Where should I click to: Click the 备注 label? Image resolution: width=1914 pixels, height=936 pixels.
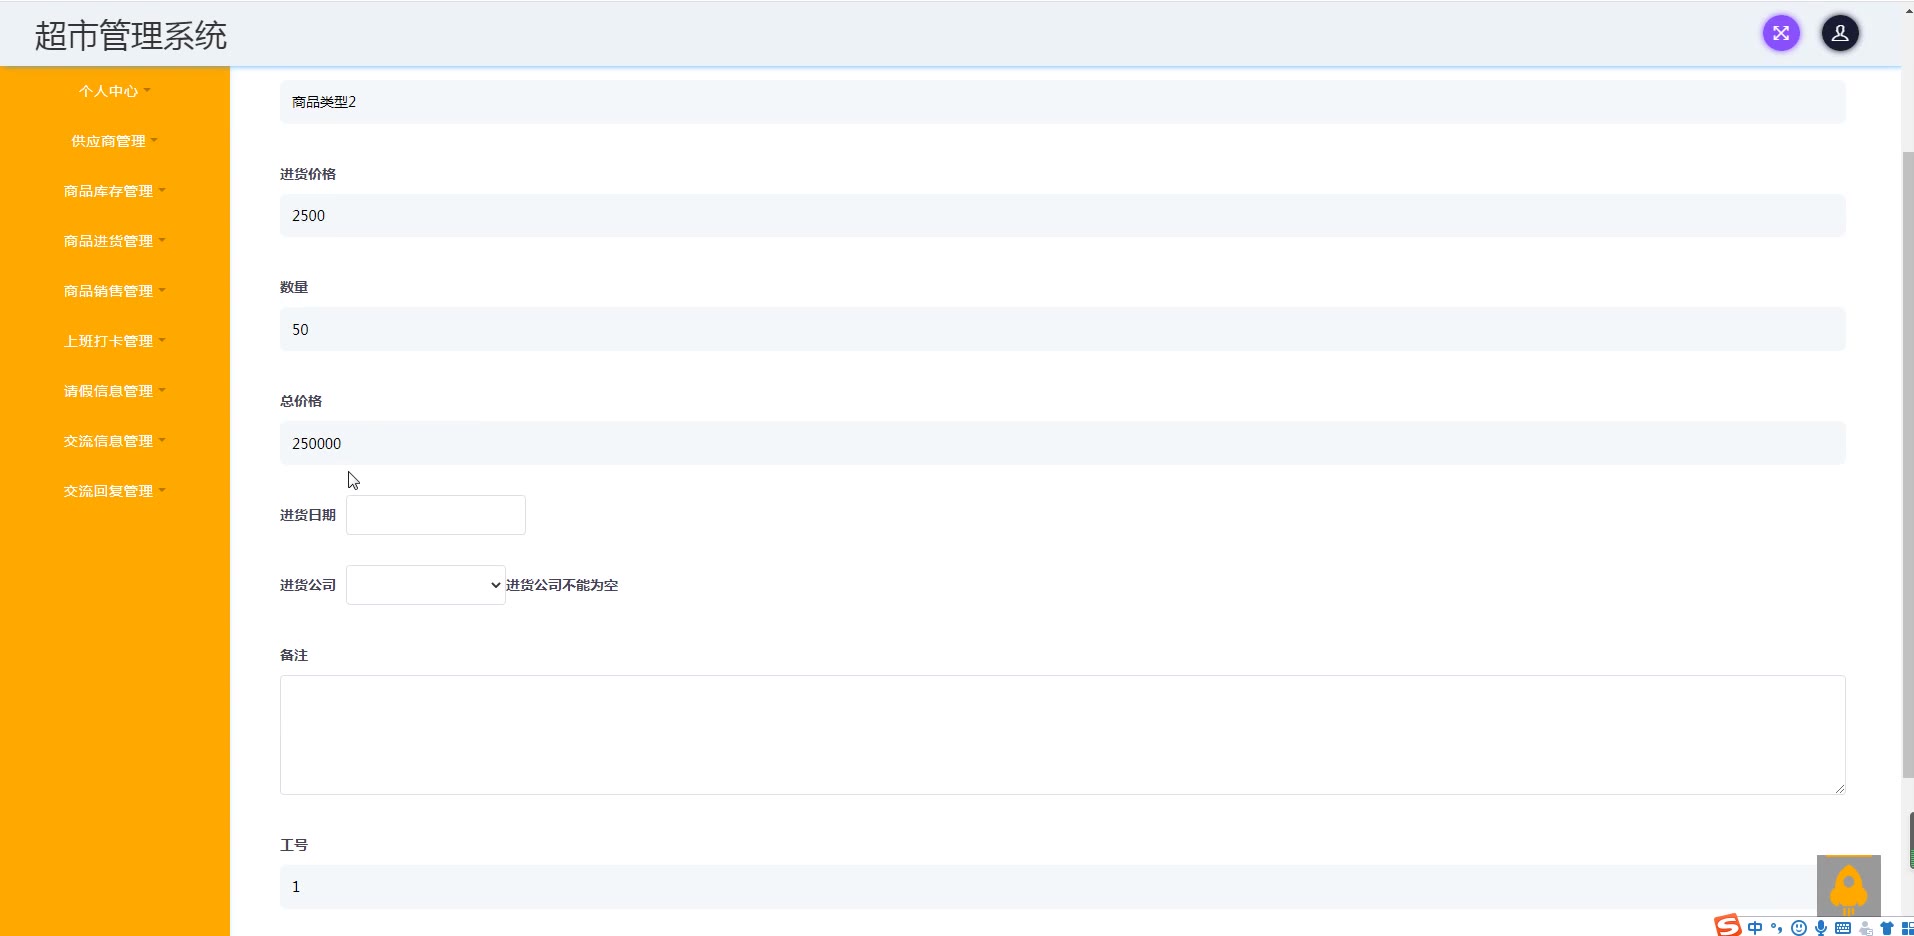coord(294,655)
